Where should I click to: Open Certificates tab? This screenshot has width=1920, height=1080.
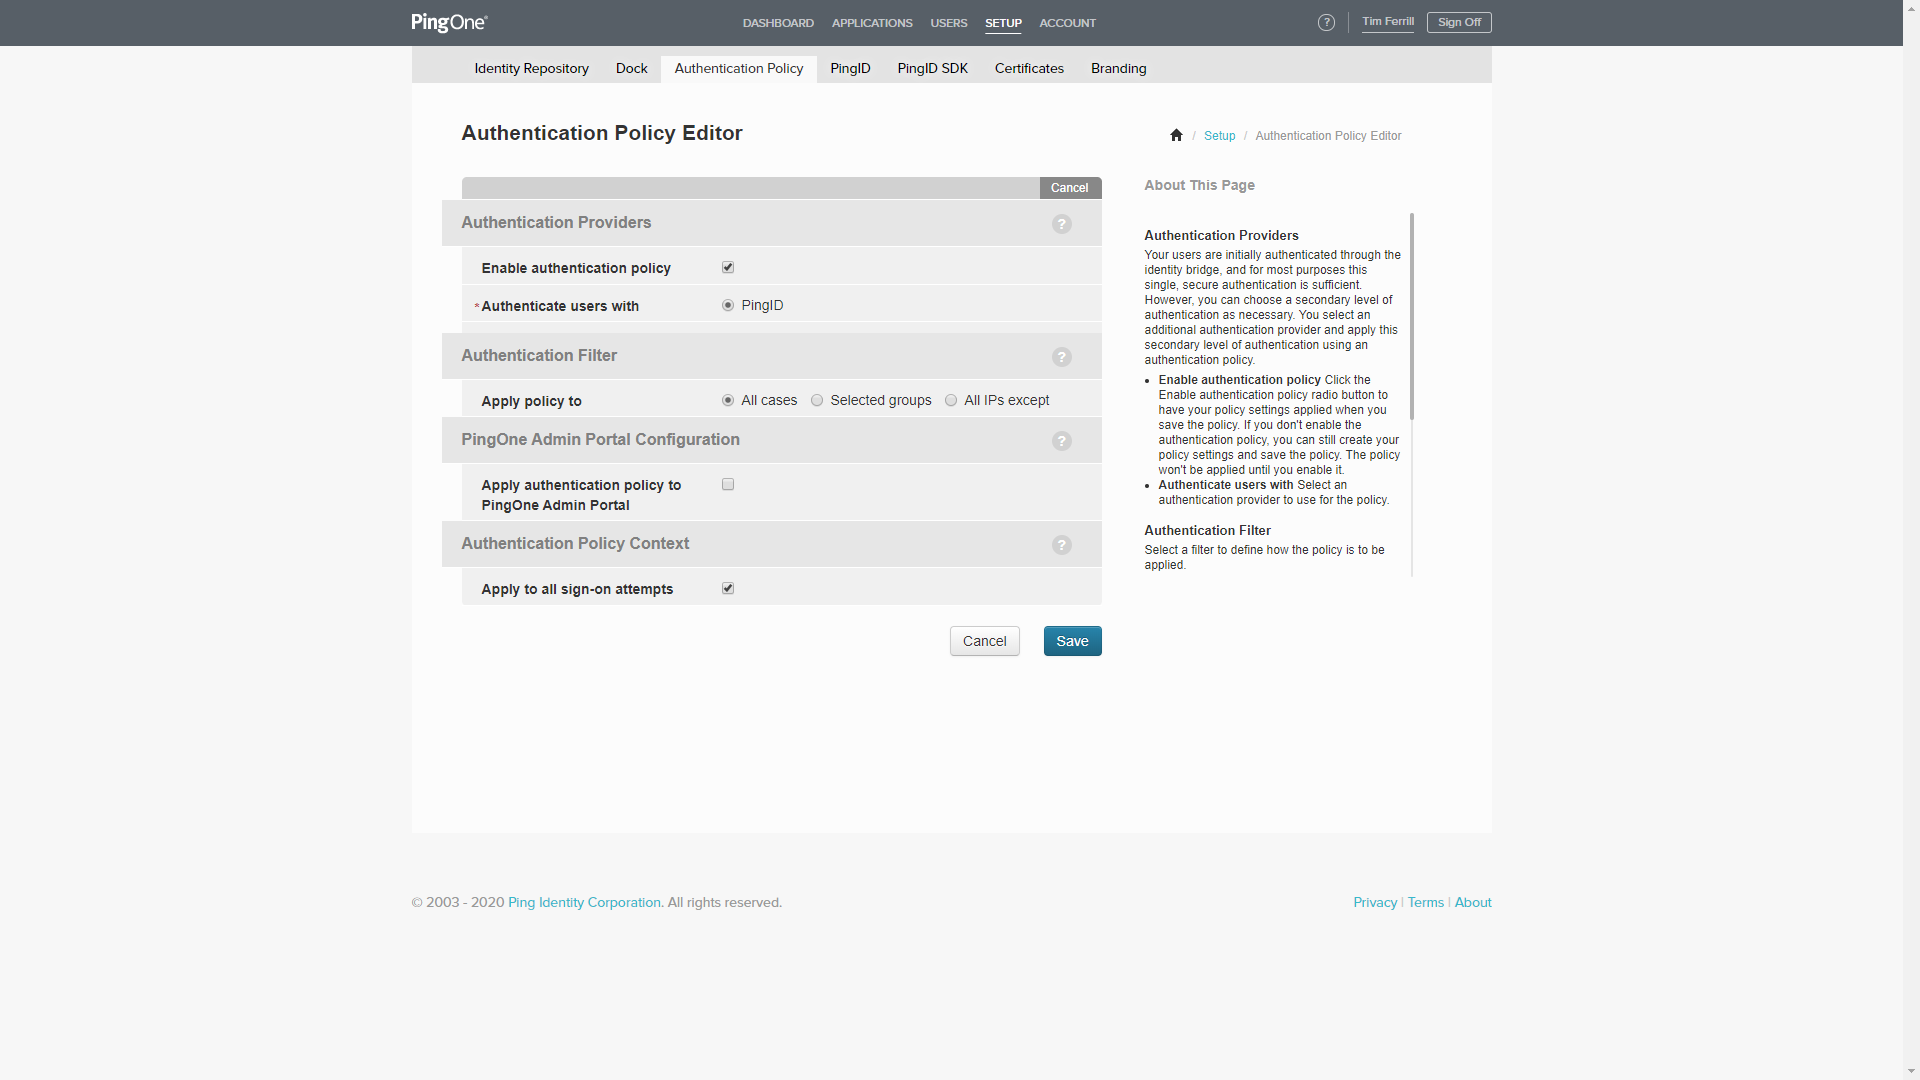point(1029,68)
